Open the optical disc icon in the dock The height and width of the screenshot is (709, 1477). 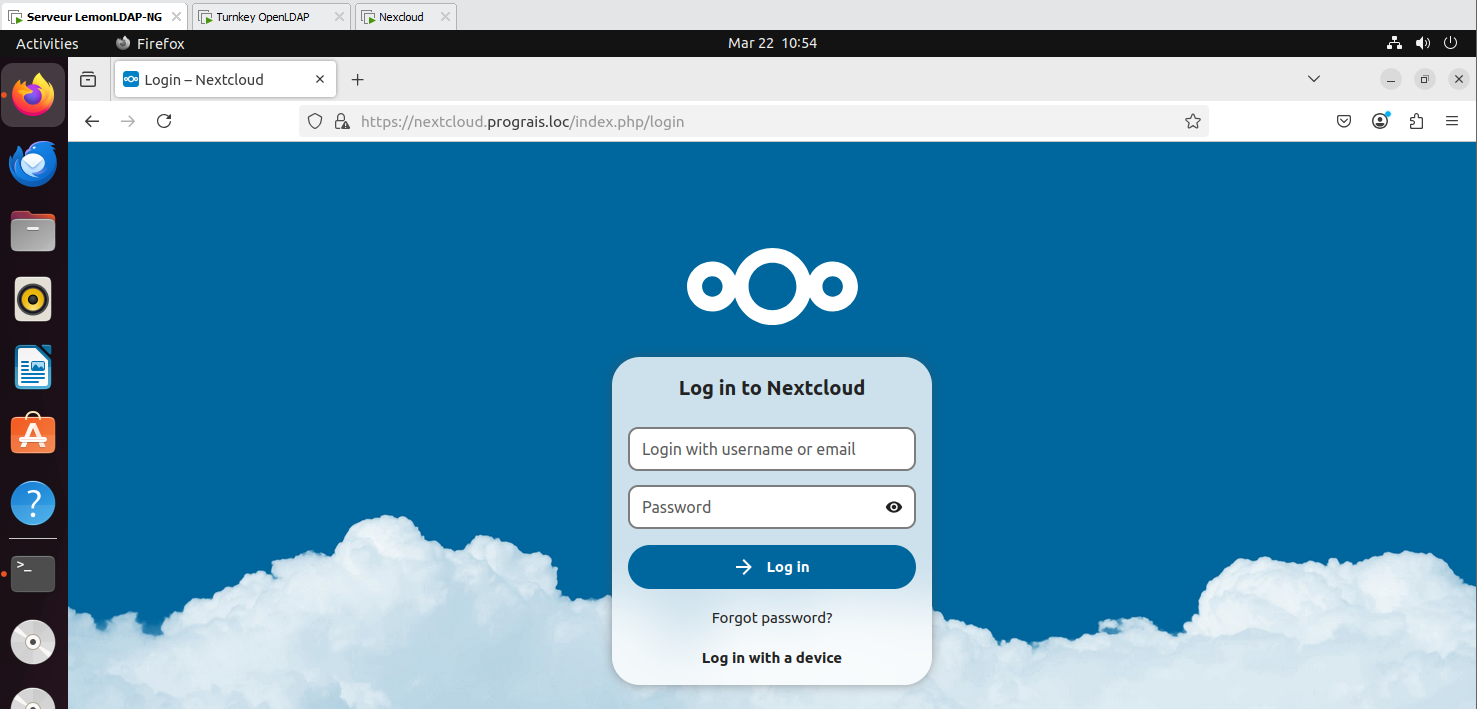[33, 642]
